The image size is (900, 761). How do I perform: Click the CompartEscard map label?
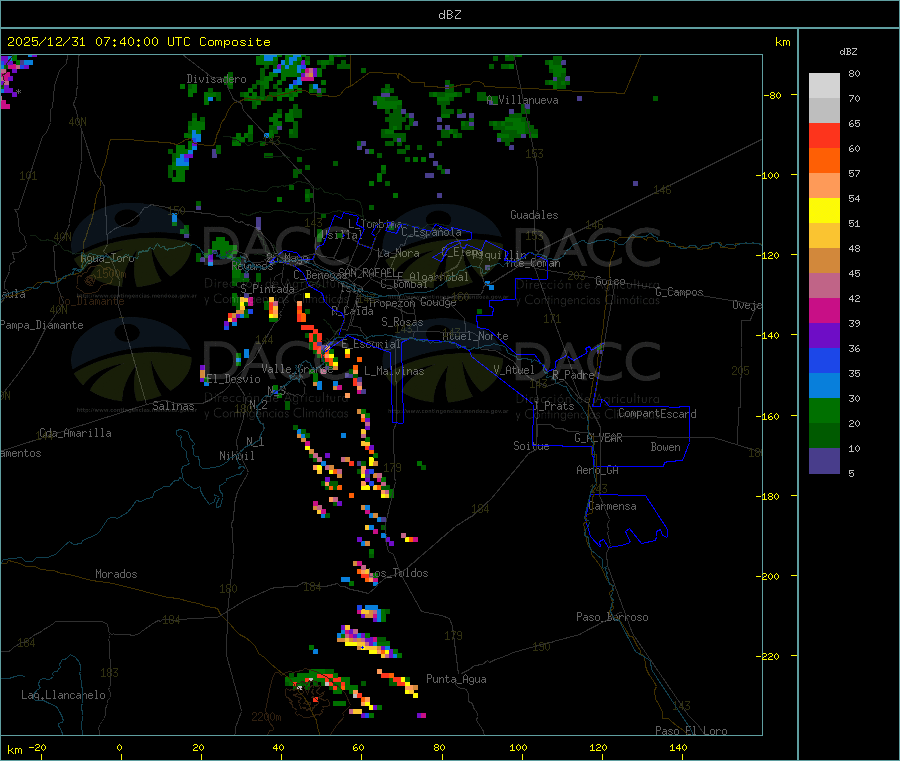pyautogui.click(x=657, y=413)
